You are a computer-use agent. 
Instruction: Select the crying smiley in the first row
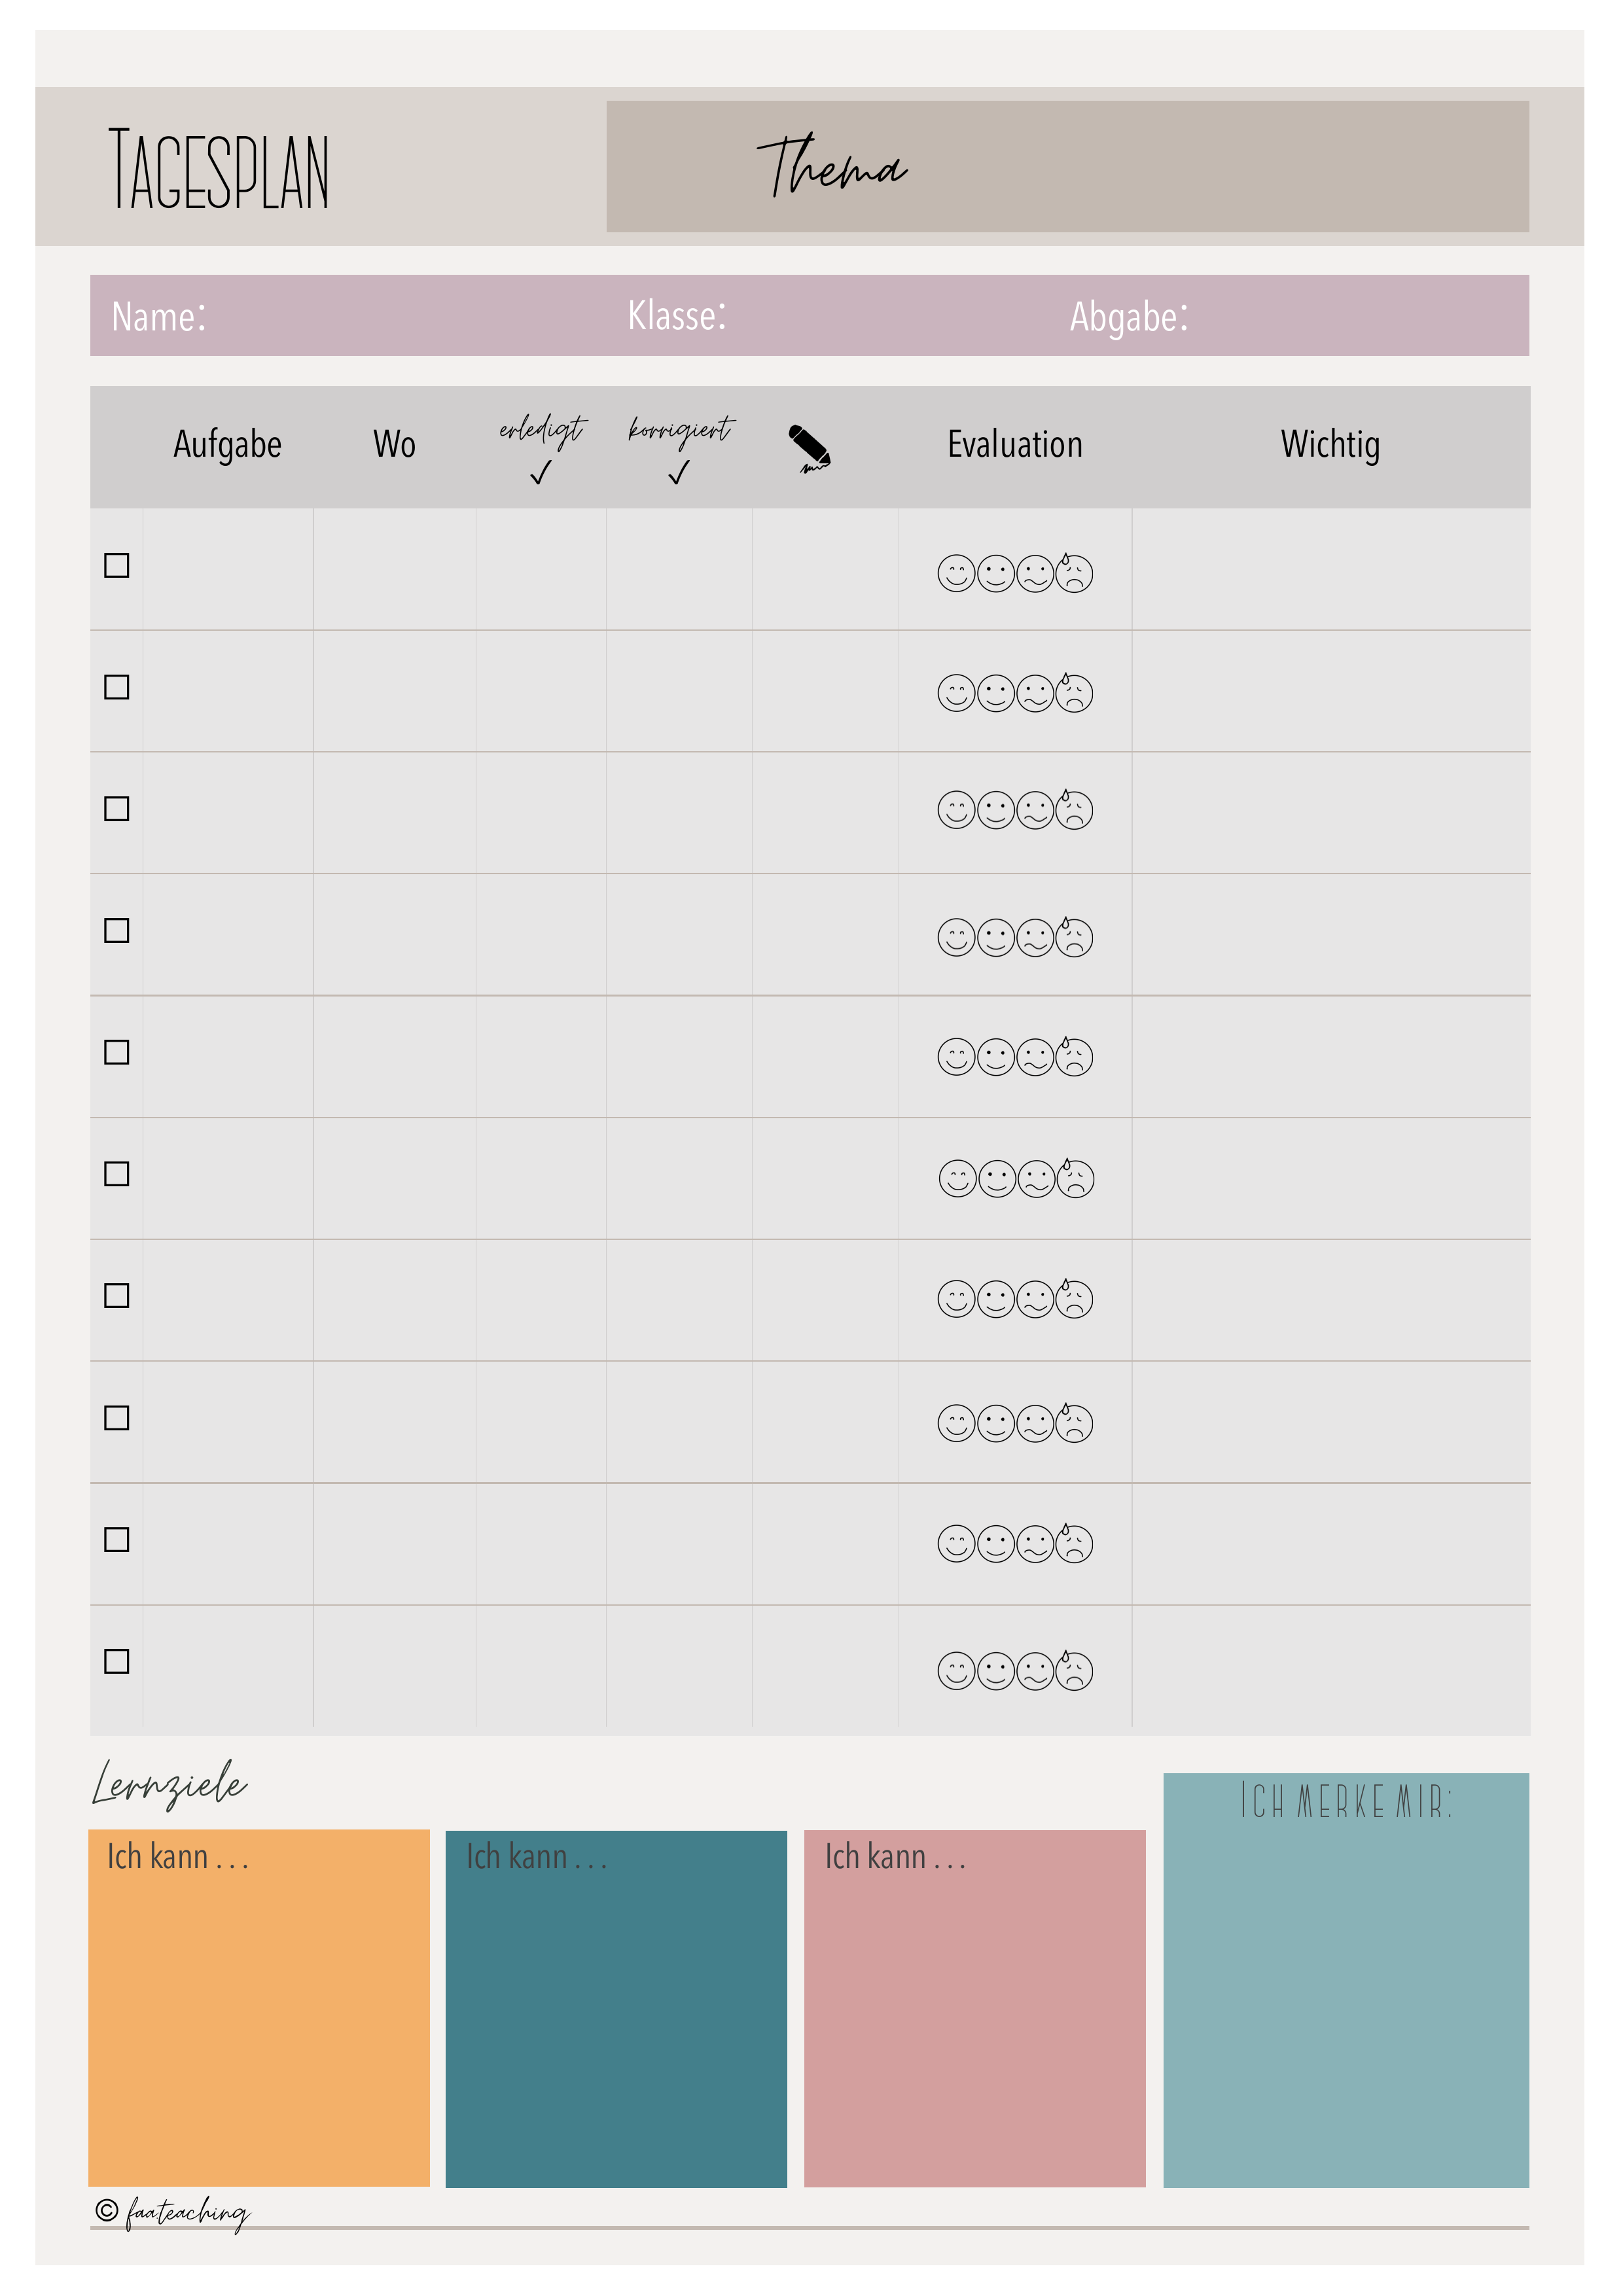(1074, 573)
